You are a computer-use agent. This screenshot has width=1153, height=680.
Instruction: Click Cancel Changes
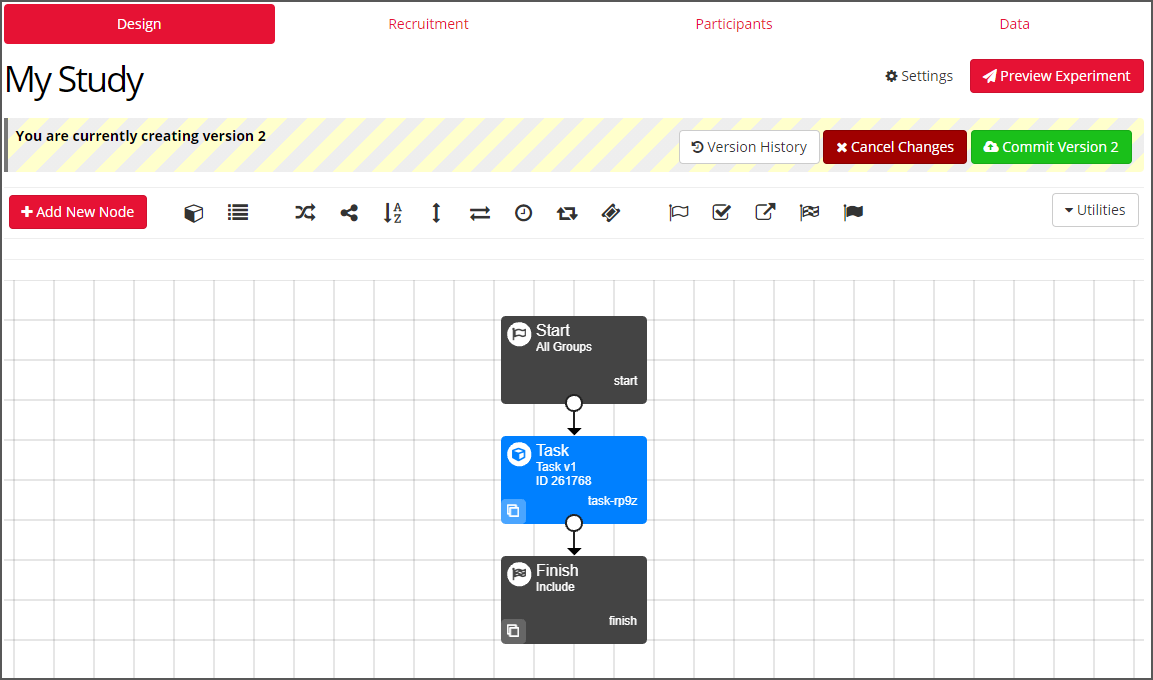click(x=894, y=146)
